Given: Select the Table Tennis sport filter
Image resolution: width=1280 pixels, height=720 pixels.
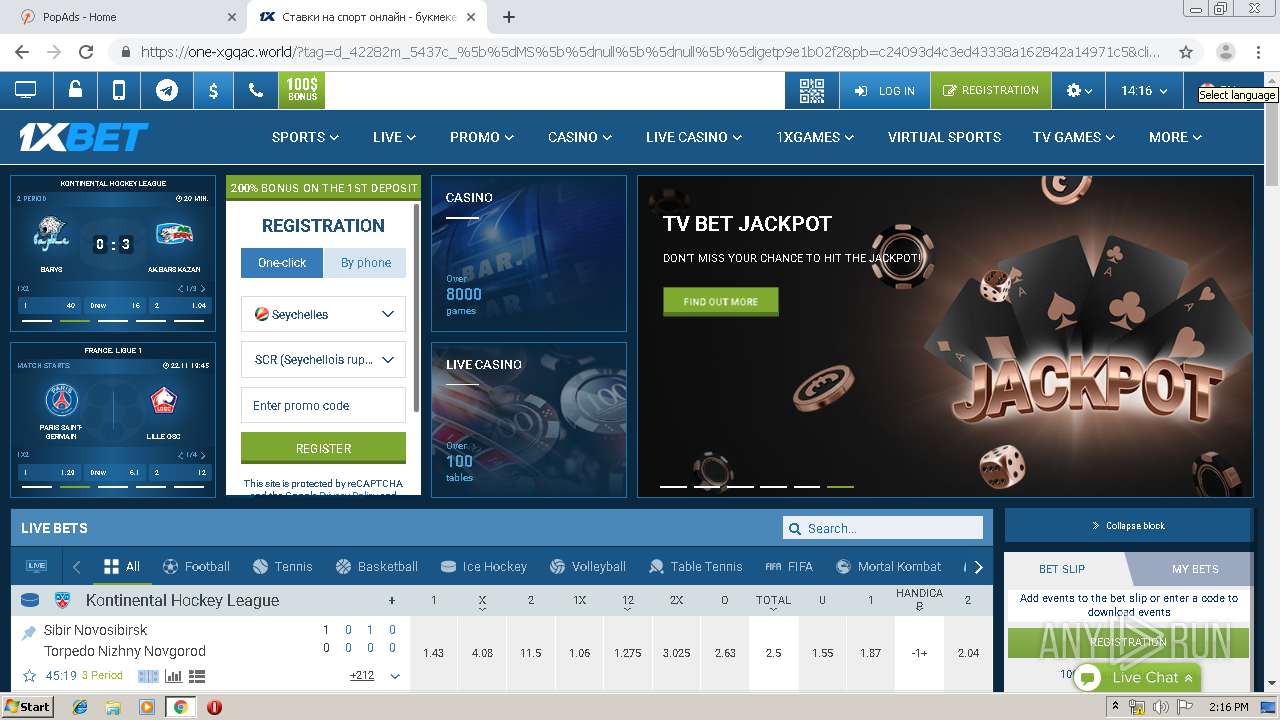Looking at the screenshot, I should [695, 566].
